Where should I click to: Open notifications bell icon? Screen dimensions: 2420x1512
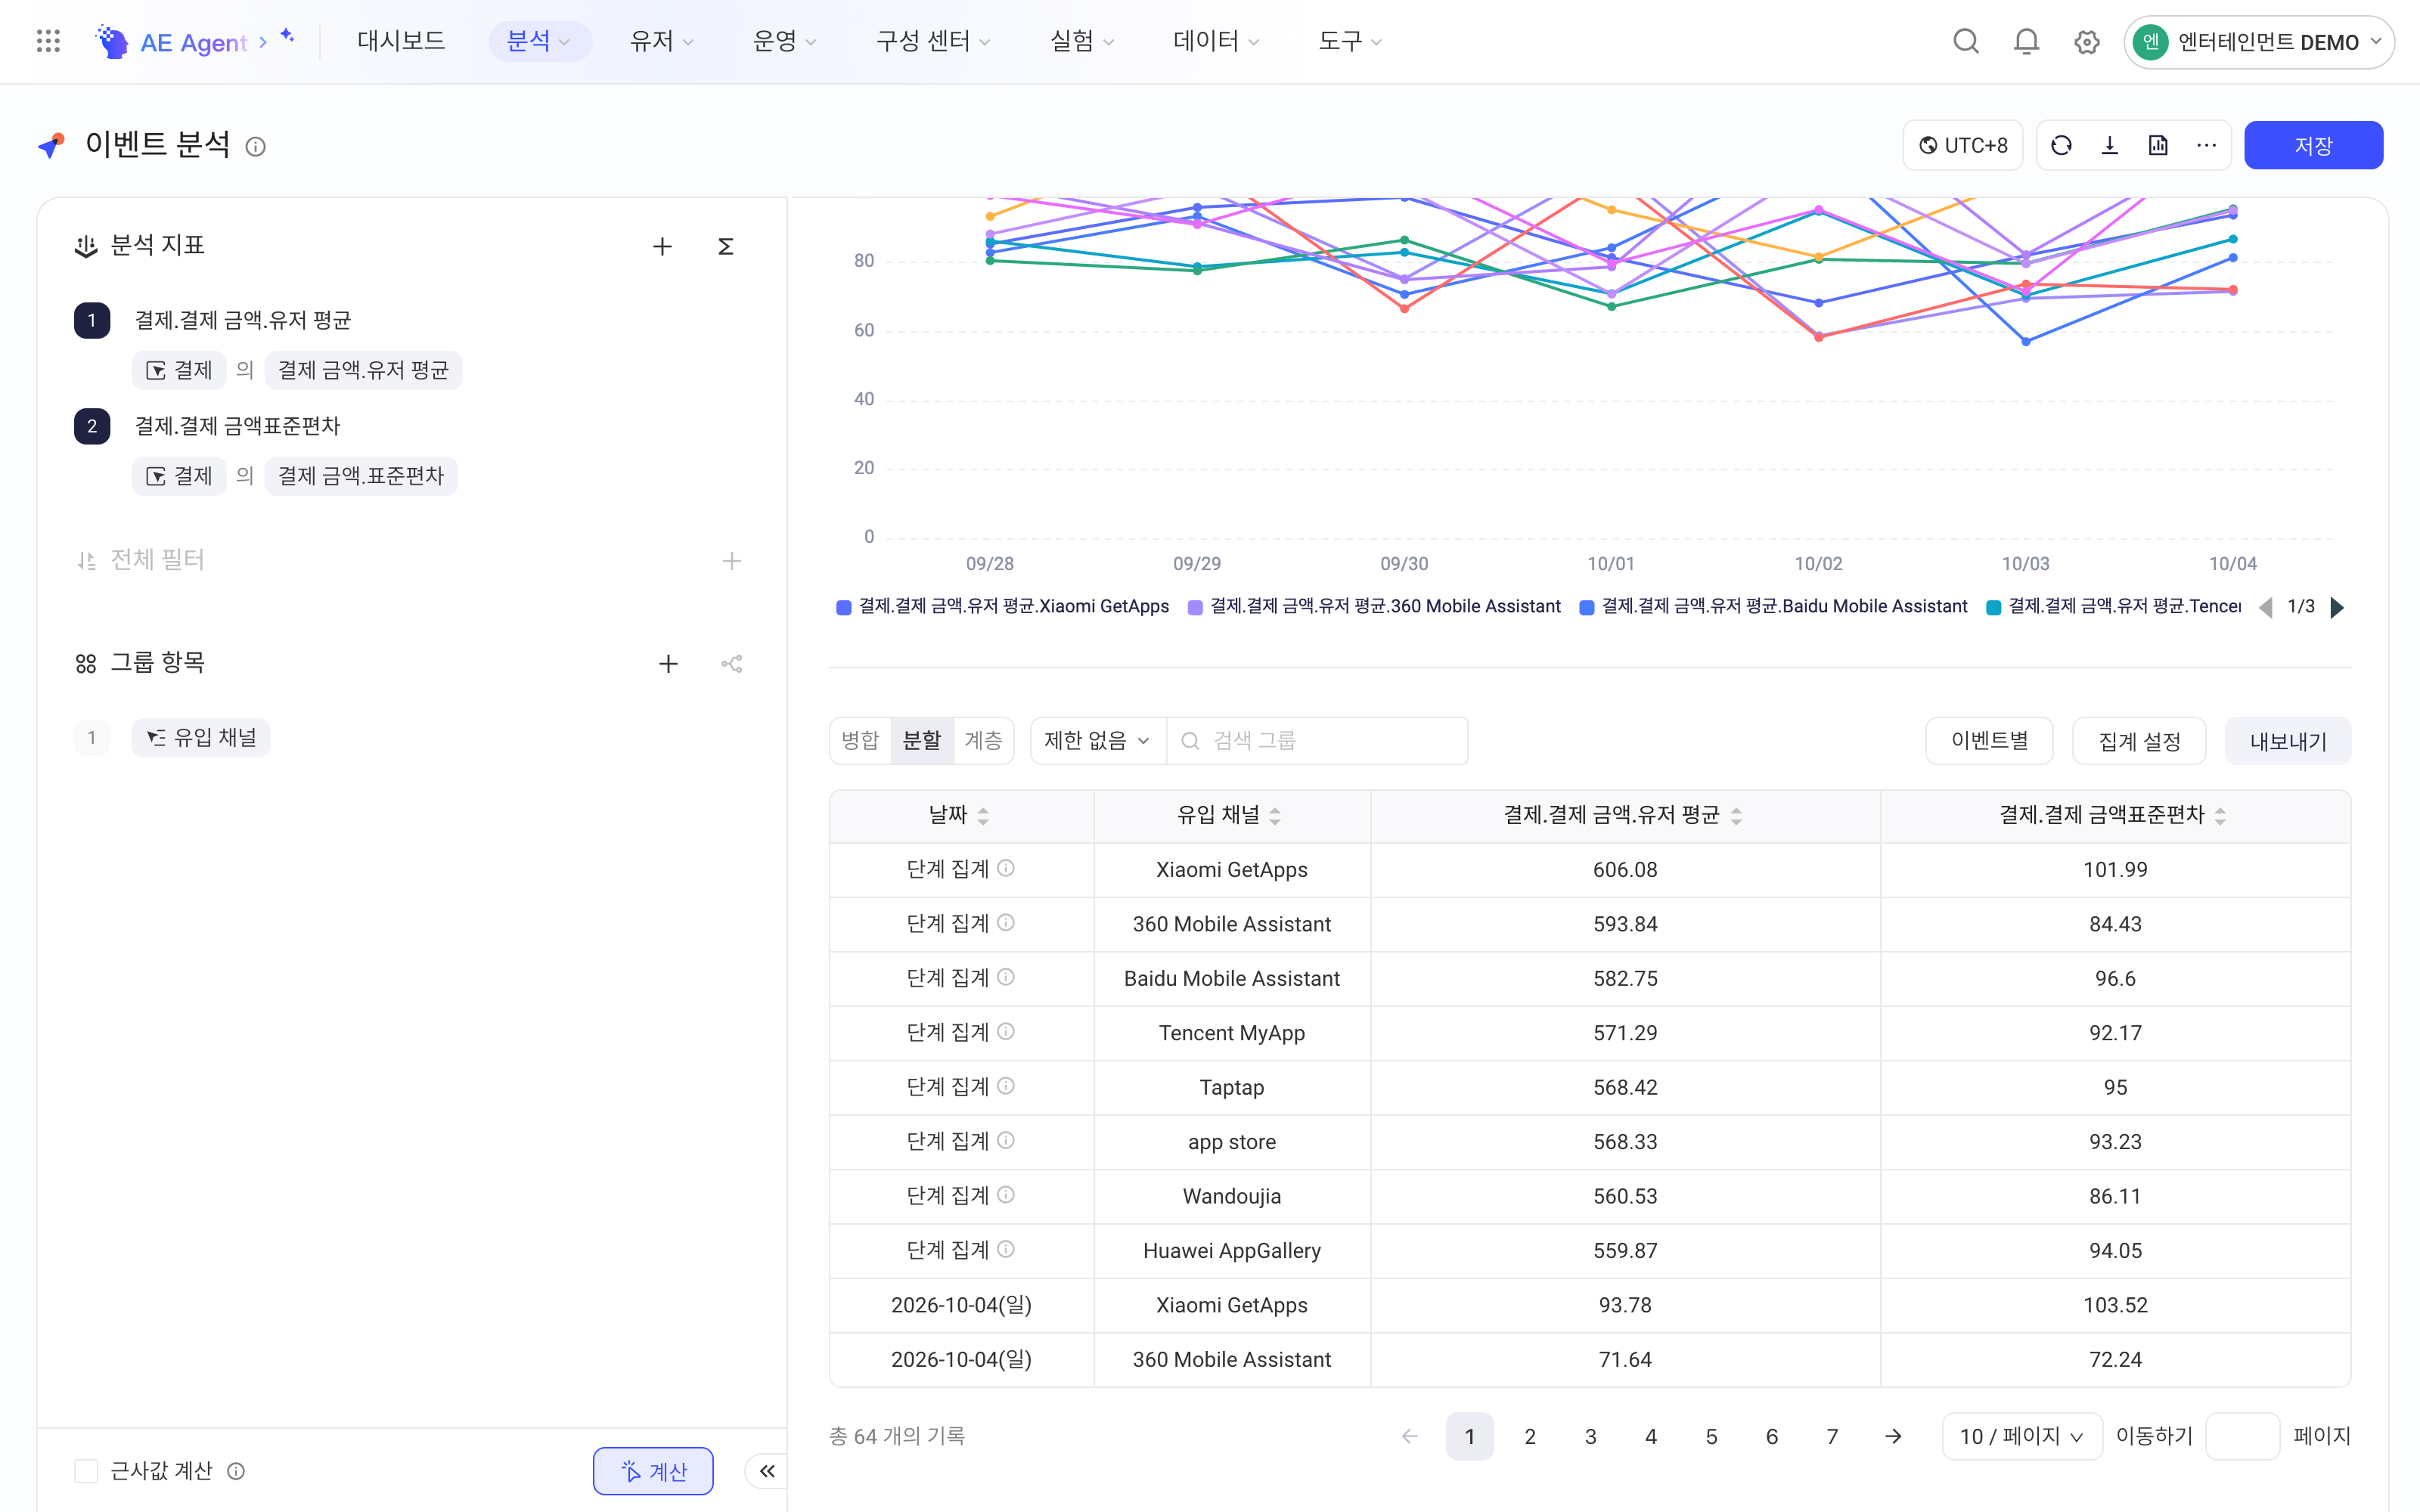click(2026, 41)
